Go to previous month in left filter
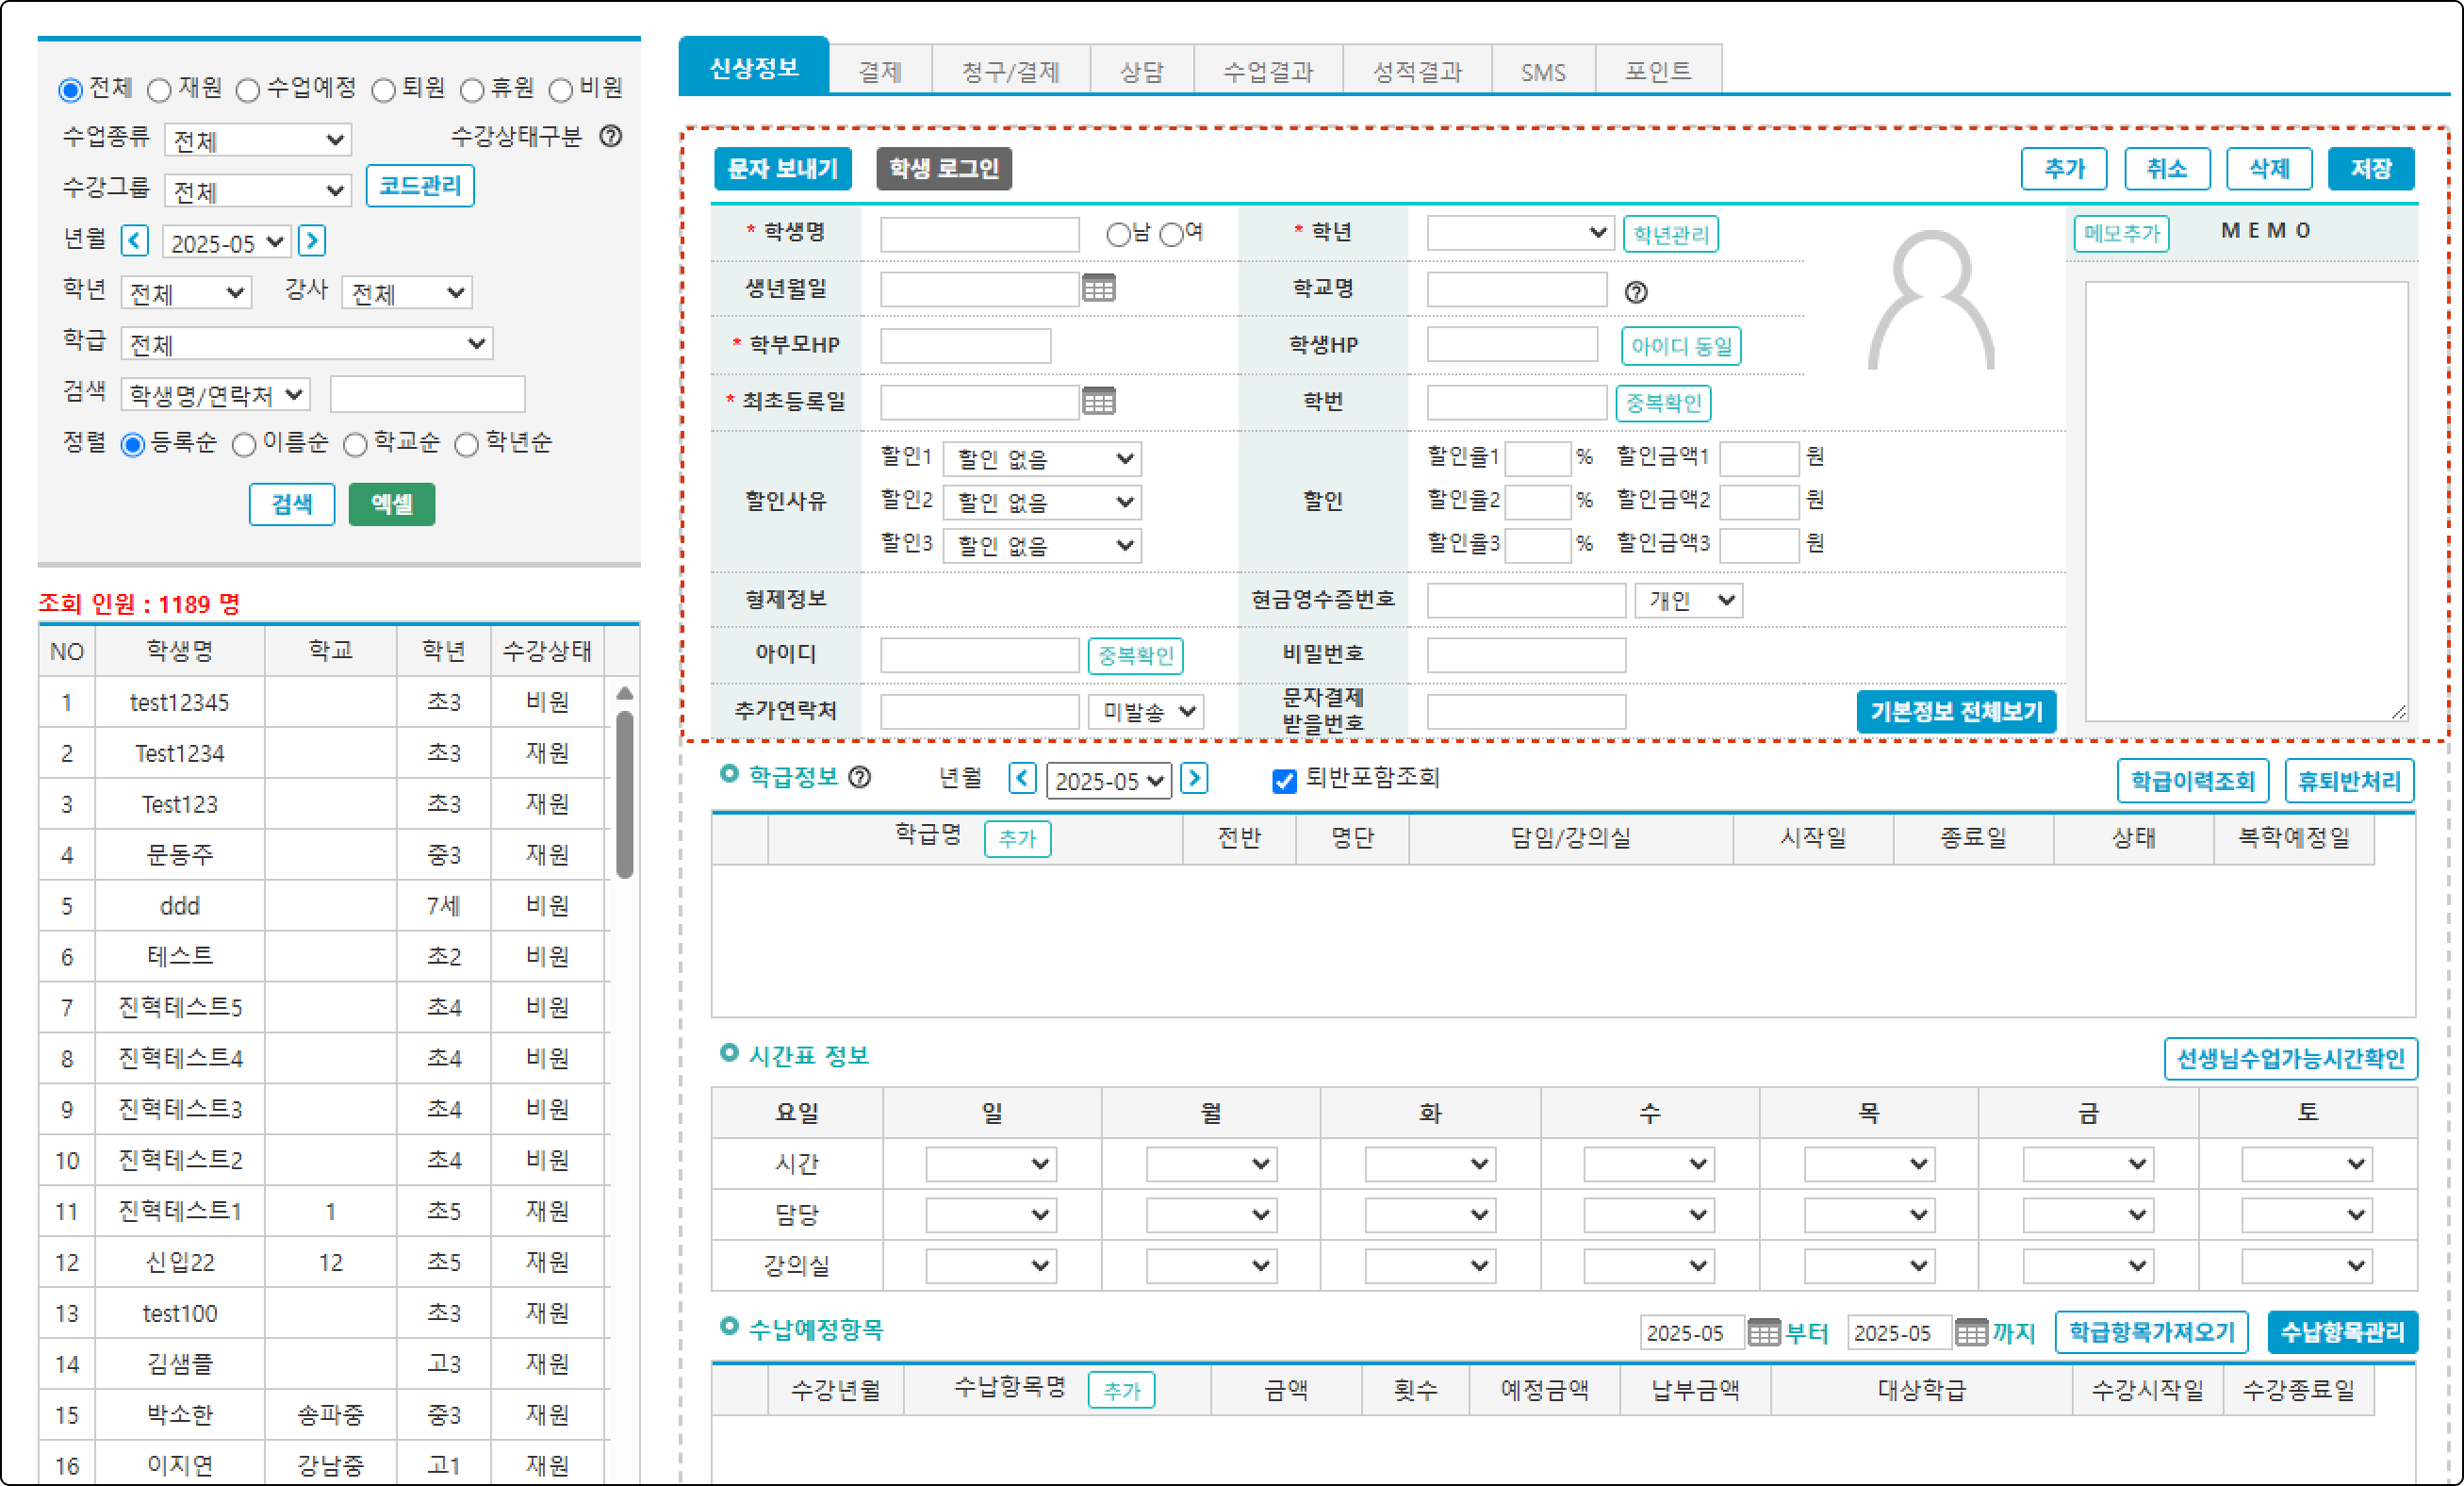 click(x=135, y=241)
